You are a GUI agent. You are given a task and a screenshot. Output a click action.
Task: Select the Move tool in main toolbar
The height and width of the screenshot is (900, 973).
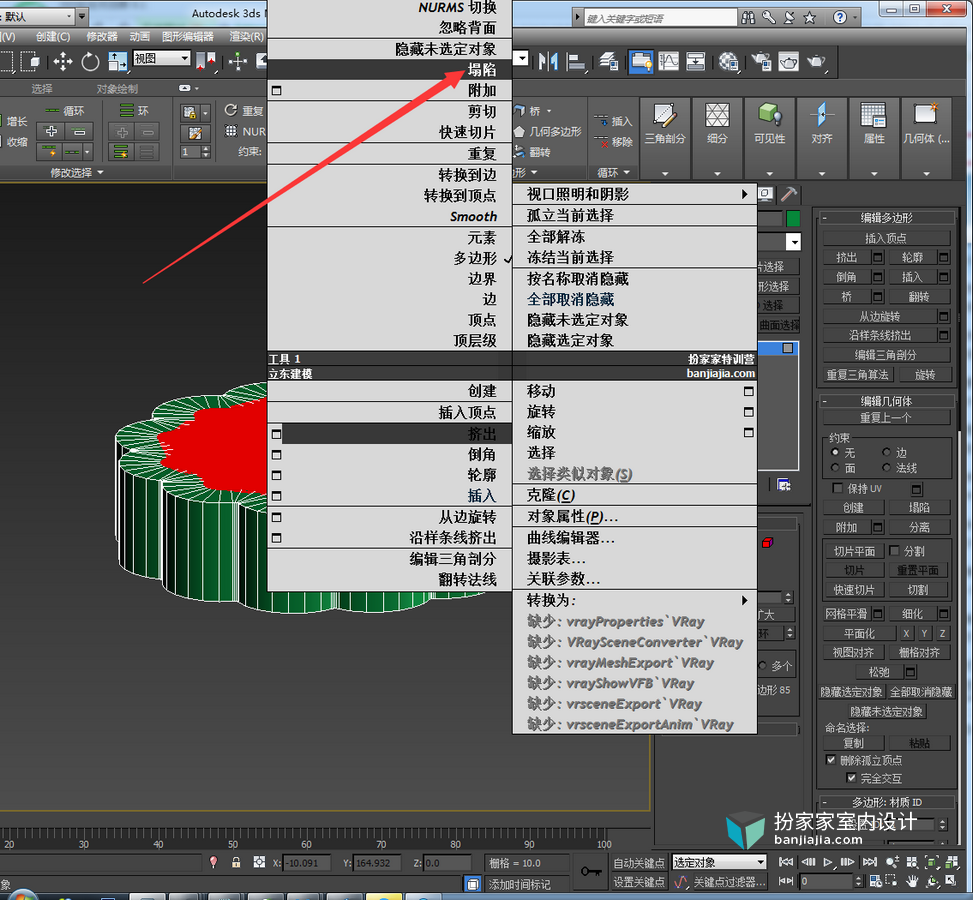coord(63,61)
